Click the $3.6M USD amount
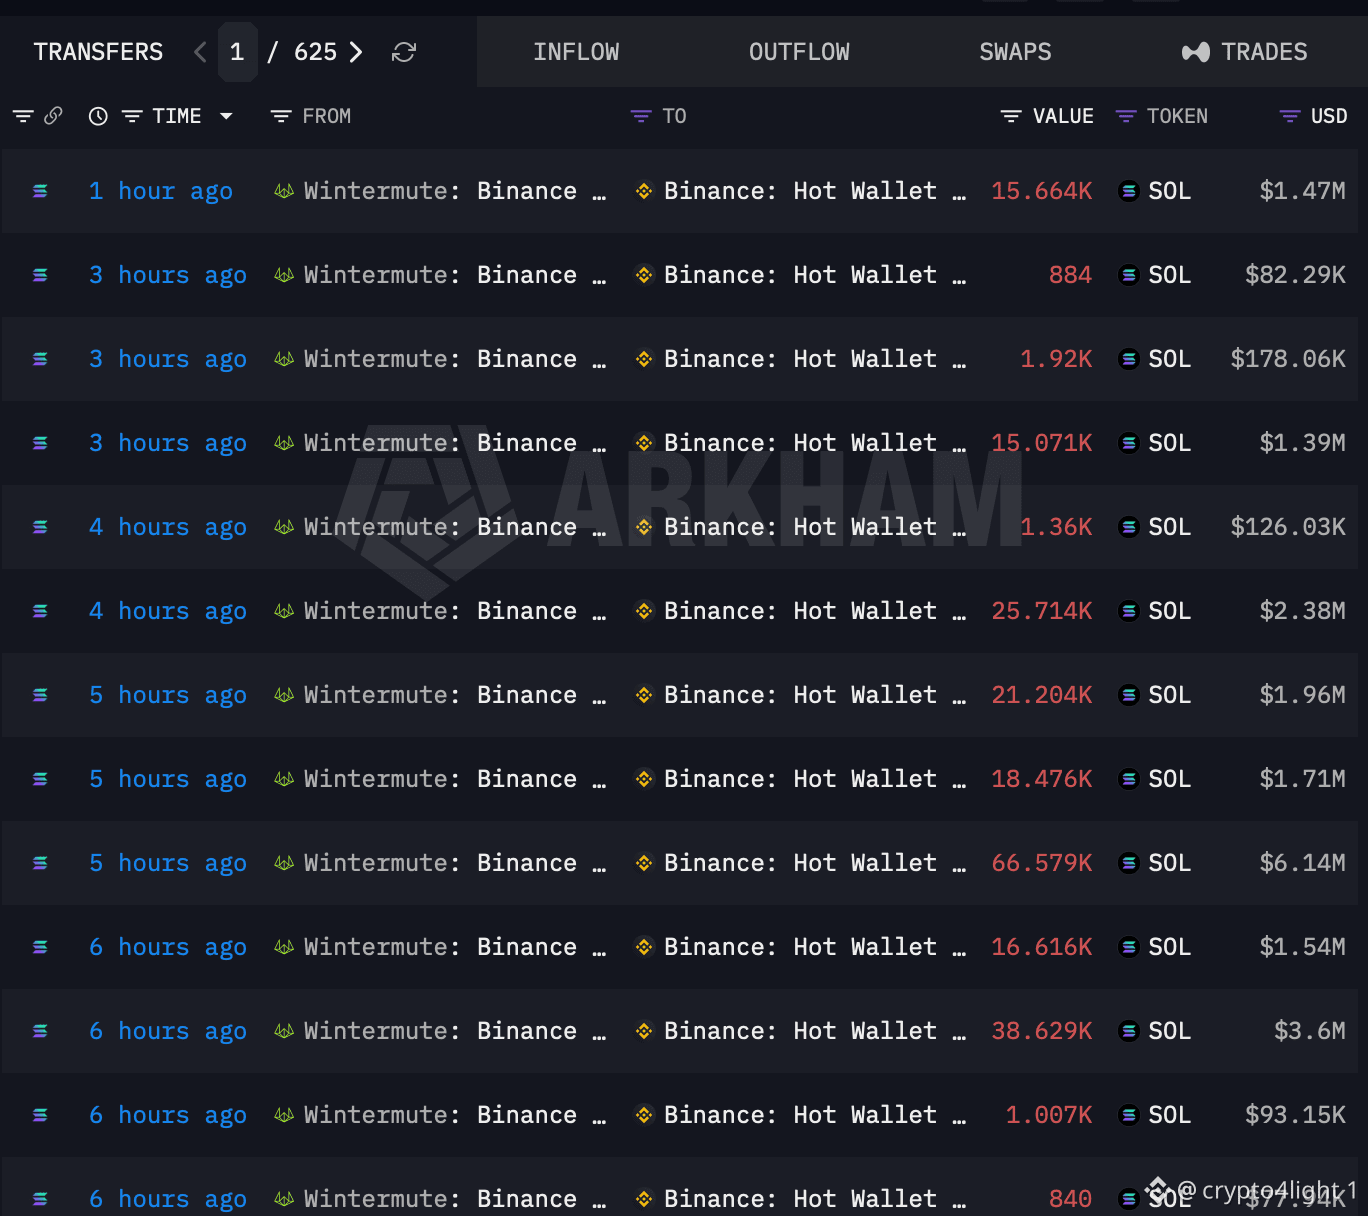 point(1309,1031)
